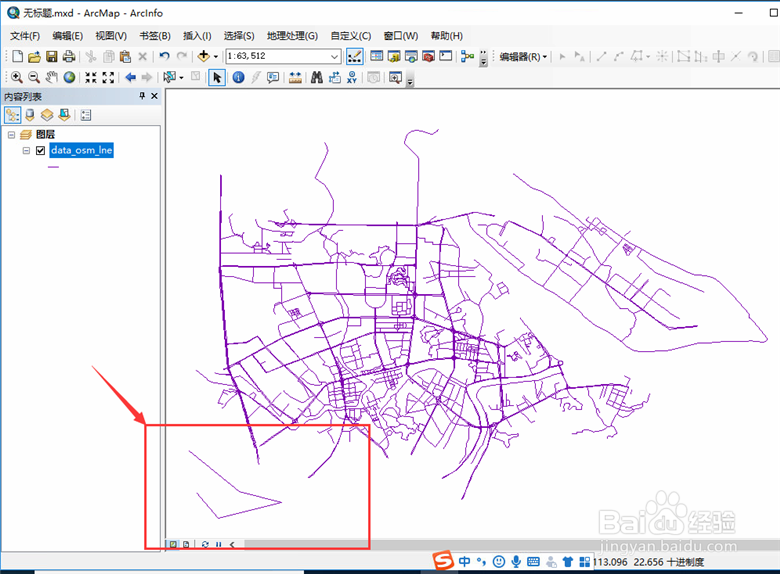The image size is (780, 574).
Task: Click Fixed Zoom In arrows
Action: pos(91,78)
